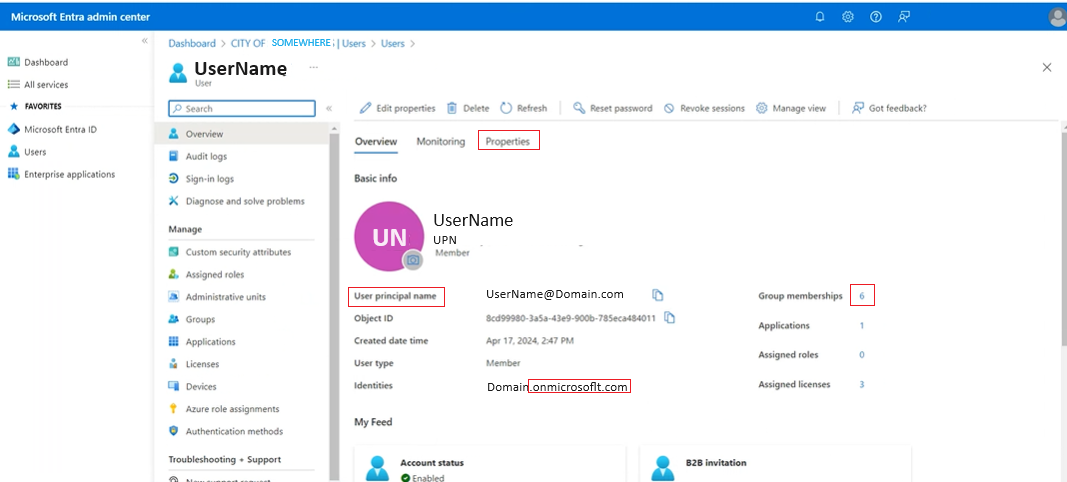Click the UN purple avatar circle
Screen dimensions: 1067x482
(x=389, y=236)
